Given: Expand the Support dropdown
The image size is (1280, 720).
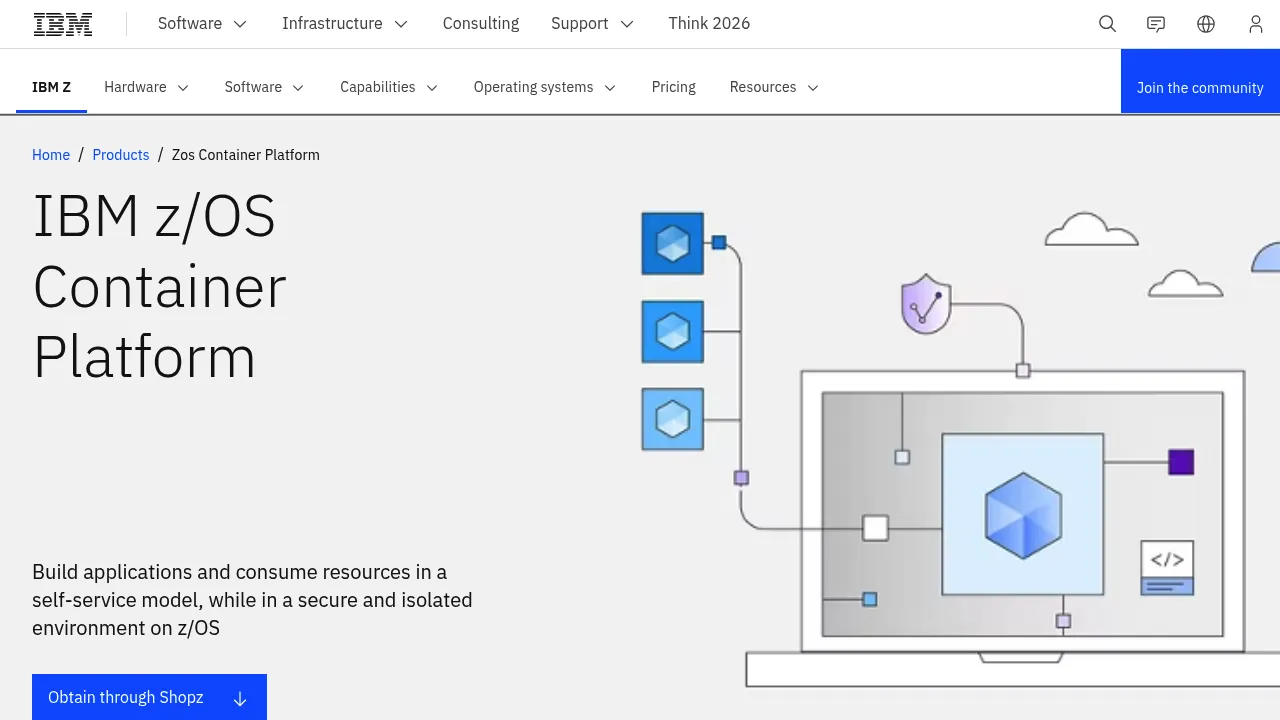Looking at the screenshot, I should [593, 24].
